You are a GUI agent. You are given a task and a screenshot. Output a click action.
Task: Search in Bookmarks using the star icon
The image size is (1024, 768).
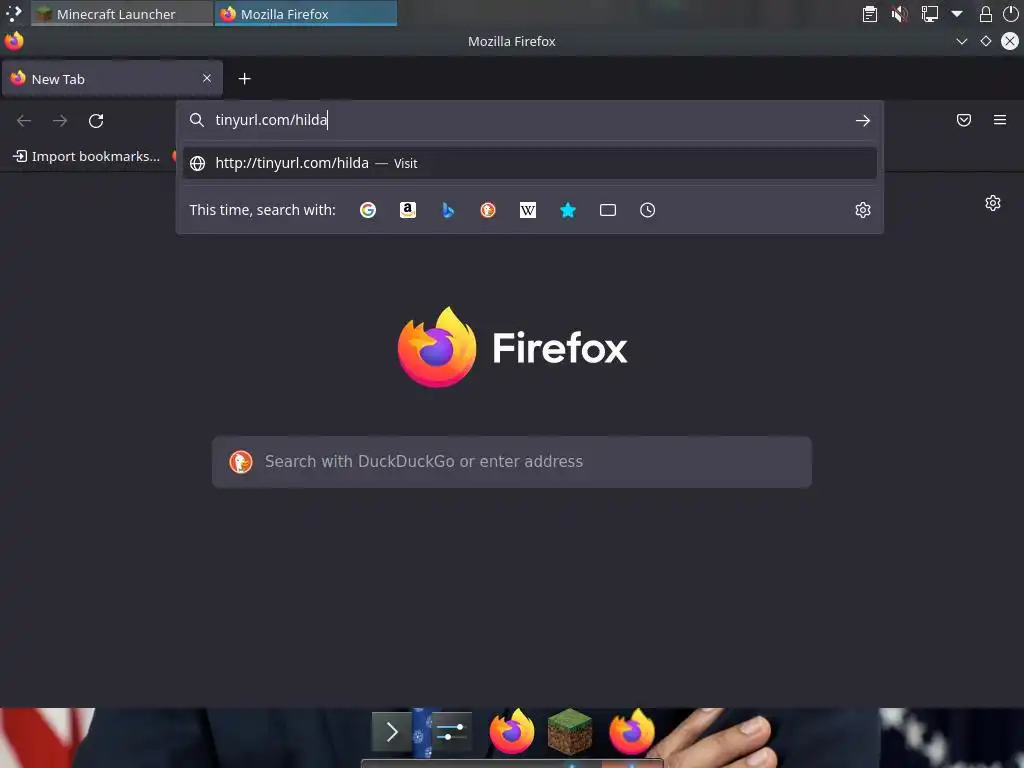pyautogui.click(x=568, y=210)
